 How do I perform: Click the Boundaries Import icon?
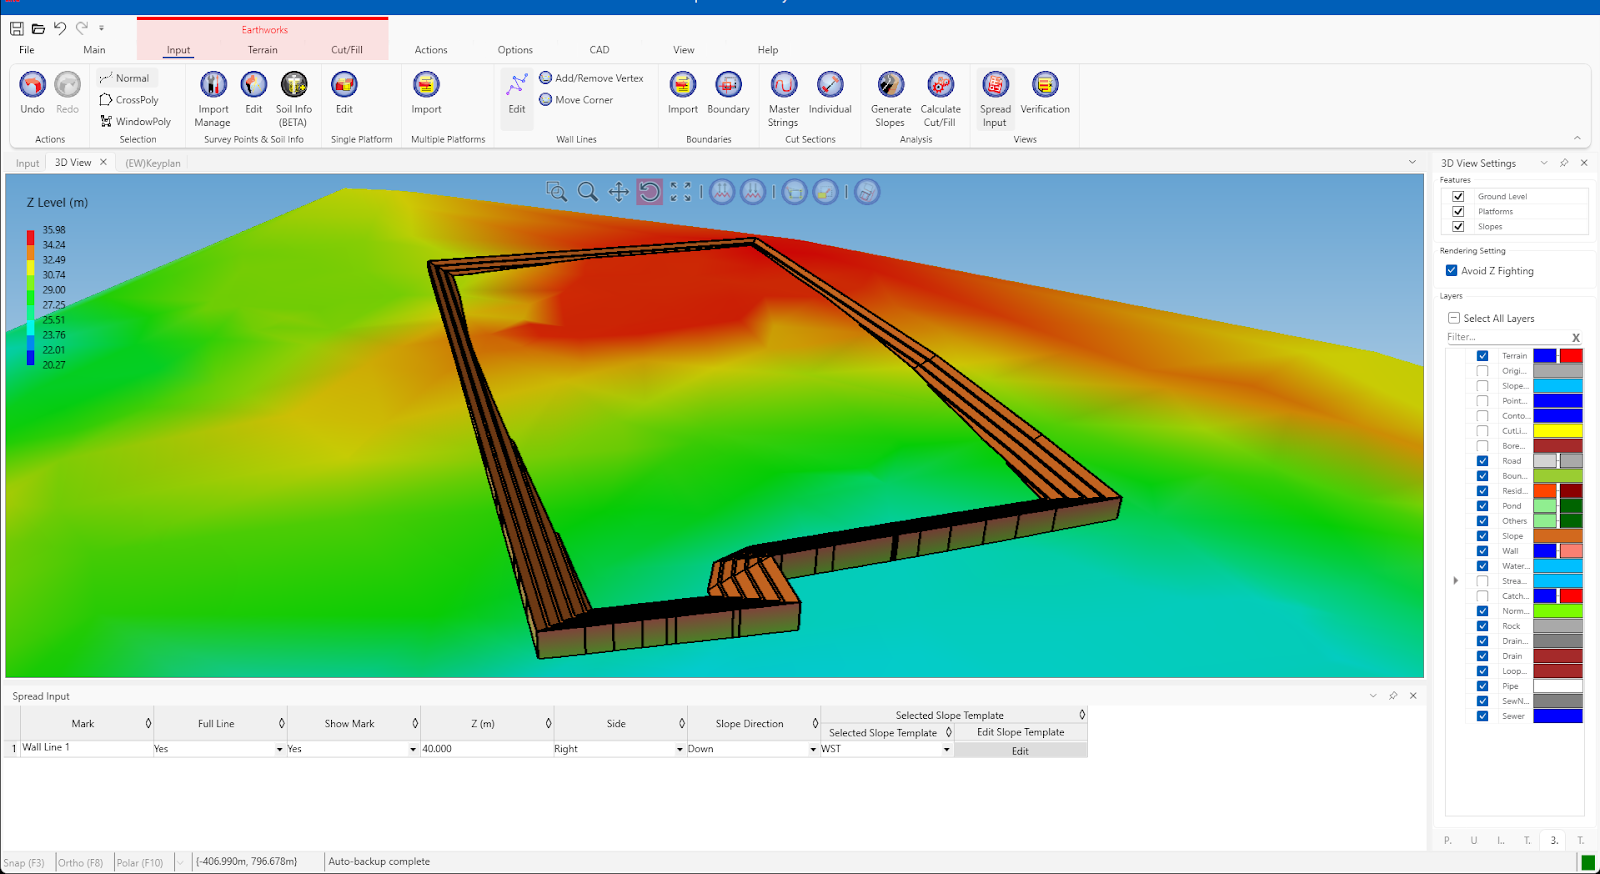click(683, 85)
